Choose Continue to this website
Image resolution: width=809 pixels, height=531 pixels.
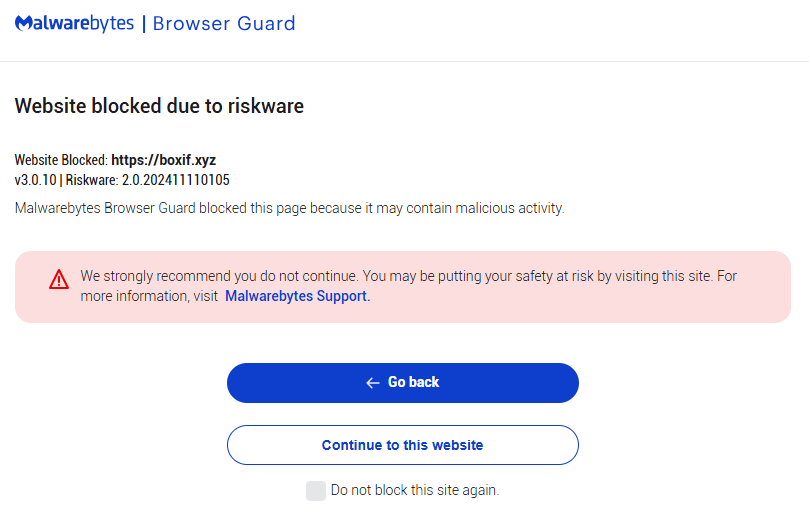(x=402, y=445)
